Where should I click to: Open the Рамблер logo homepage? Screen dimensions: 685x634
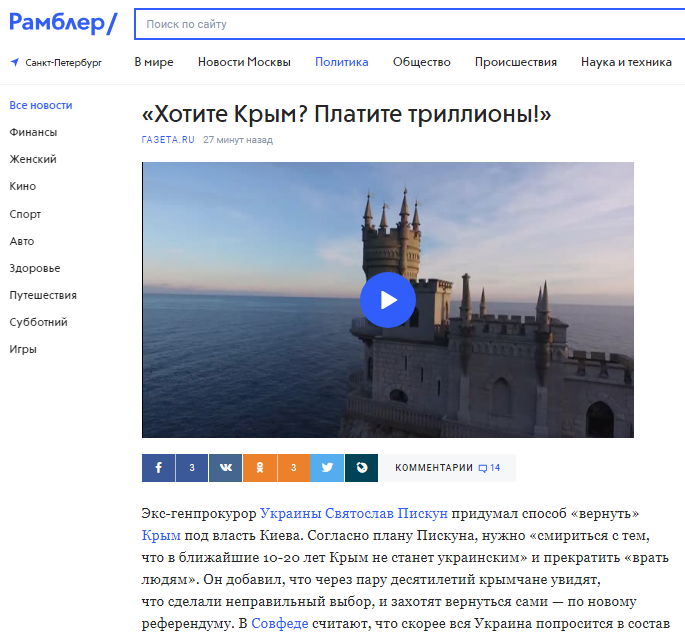(63, 23)
